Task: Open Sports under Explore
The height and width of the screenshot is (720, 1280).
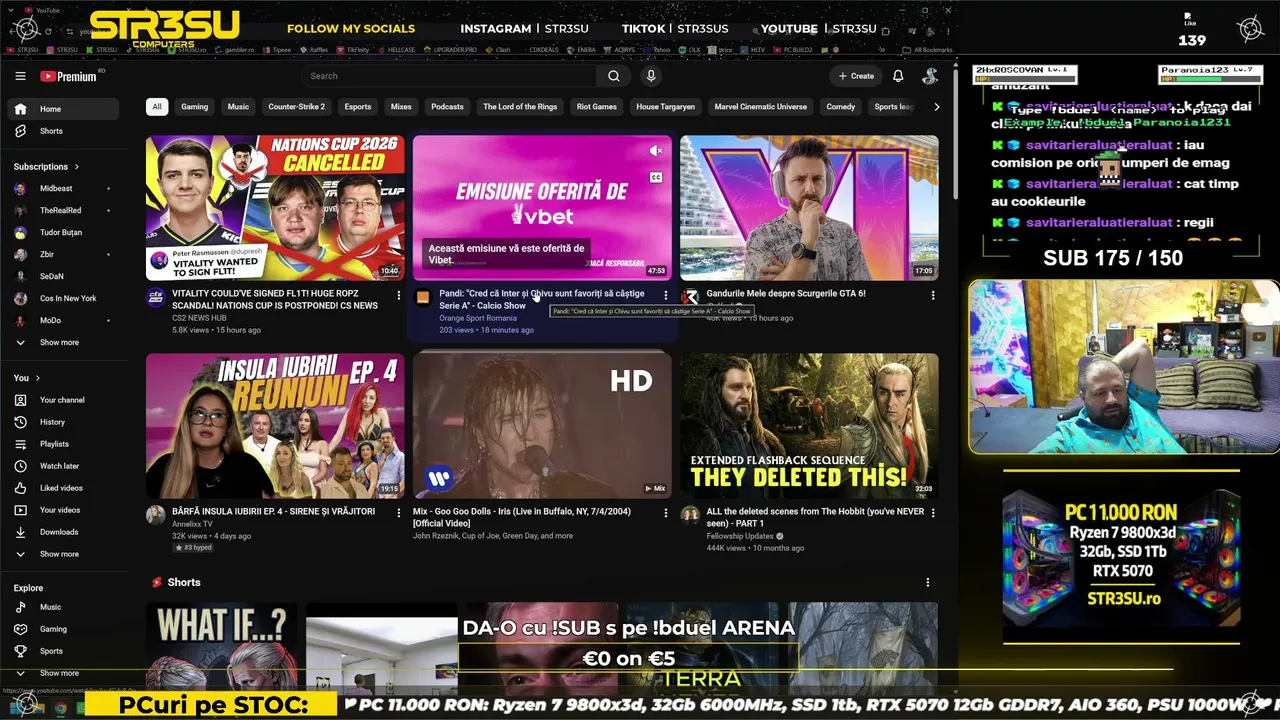Action: 64,651
